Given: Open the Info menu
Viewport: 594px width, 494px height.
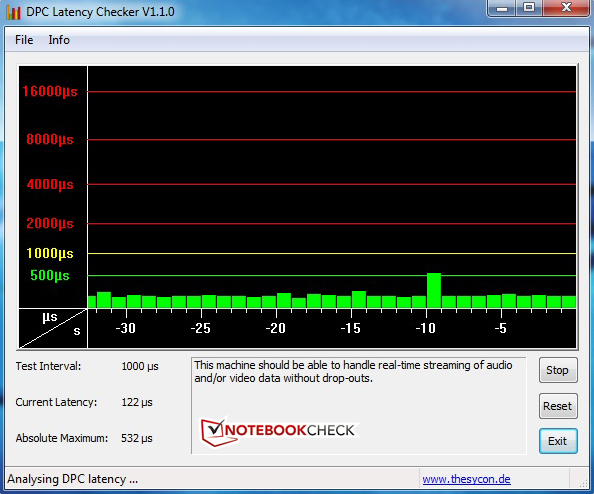Looking at the screenshot, I should [x=59, y=40].
